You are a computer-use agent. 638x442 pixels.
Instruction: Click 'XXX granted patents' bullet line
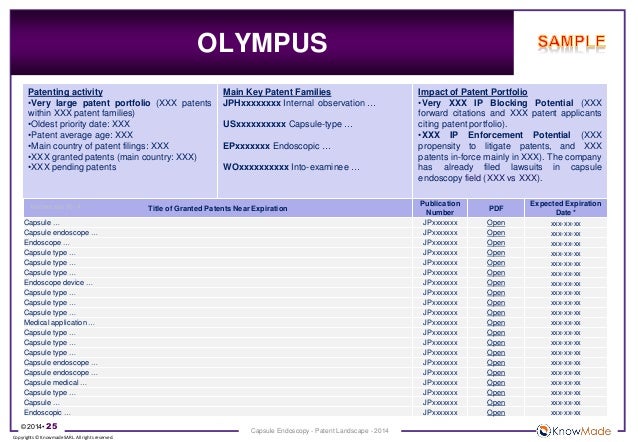(112, 157)
